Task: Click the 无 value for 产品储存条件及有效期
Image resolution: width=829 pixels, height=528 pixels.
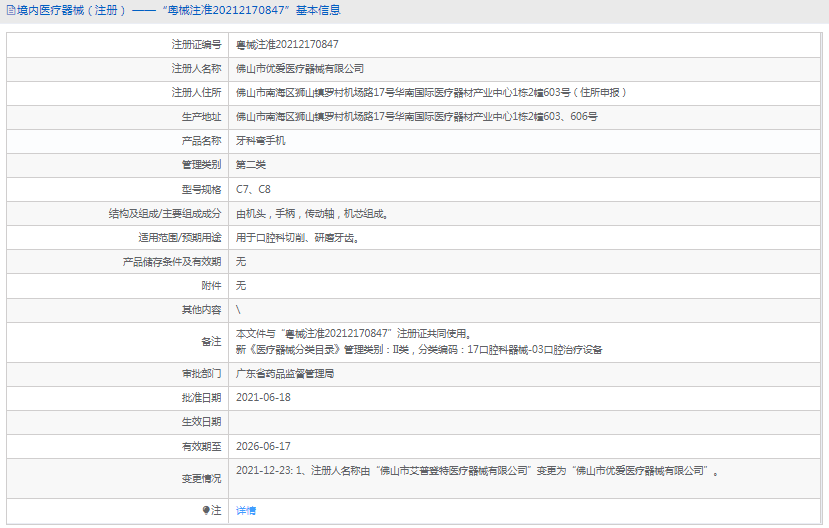Action: coord(241,262)
